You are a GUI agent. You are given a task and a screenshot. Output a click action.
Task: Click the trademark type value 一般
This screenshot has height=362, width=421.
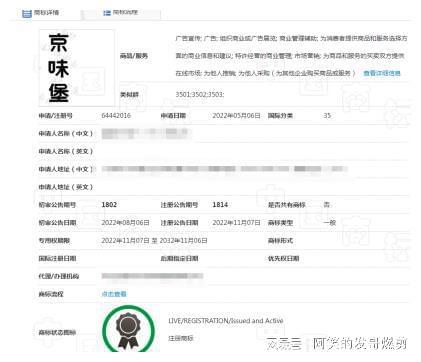pos(330,223)
